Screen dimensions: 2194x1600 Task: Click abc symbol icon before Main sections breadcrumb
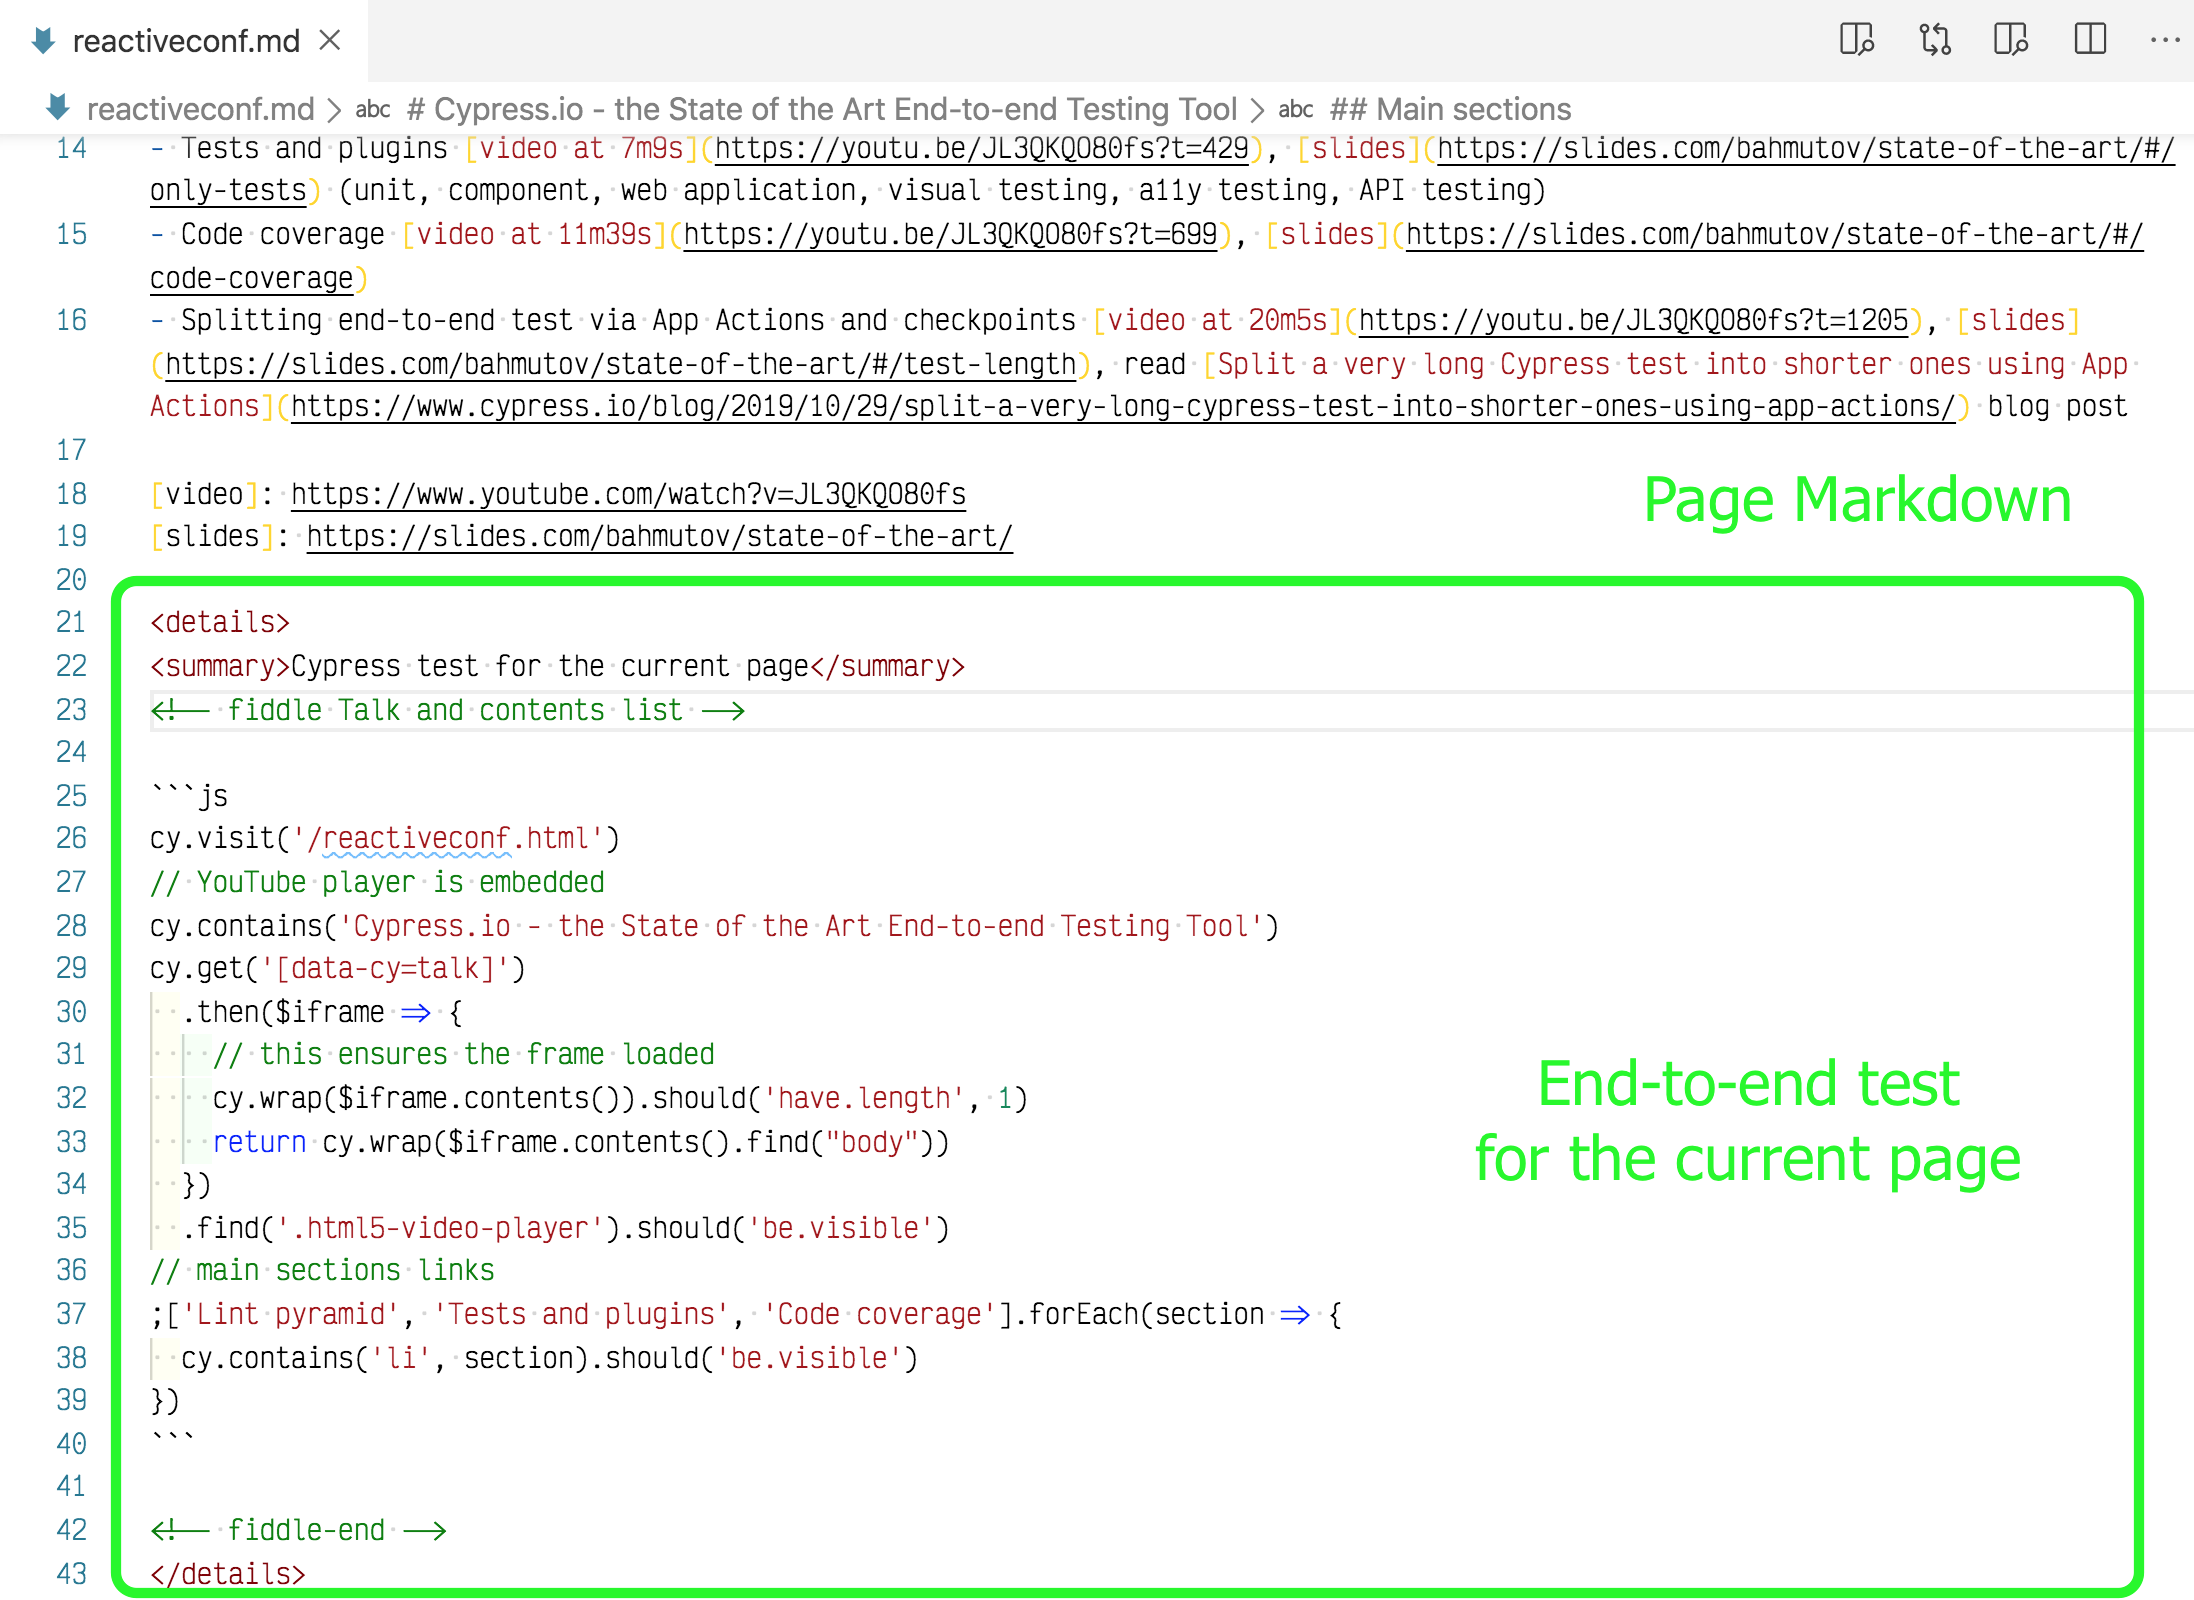pos(1295,109)
